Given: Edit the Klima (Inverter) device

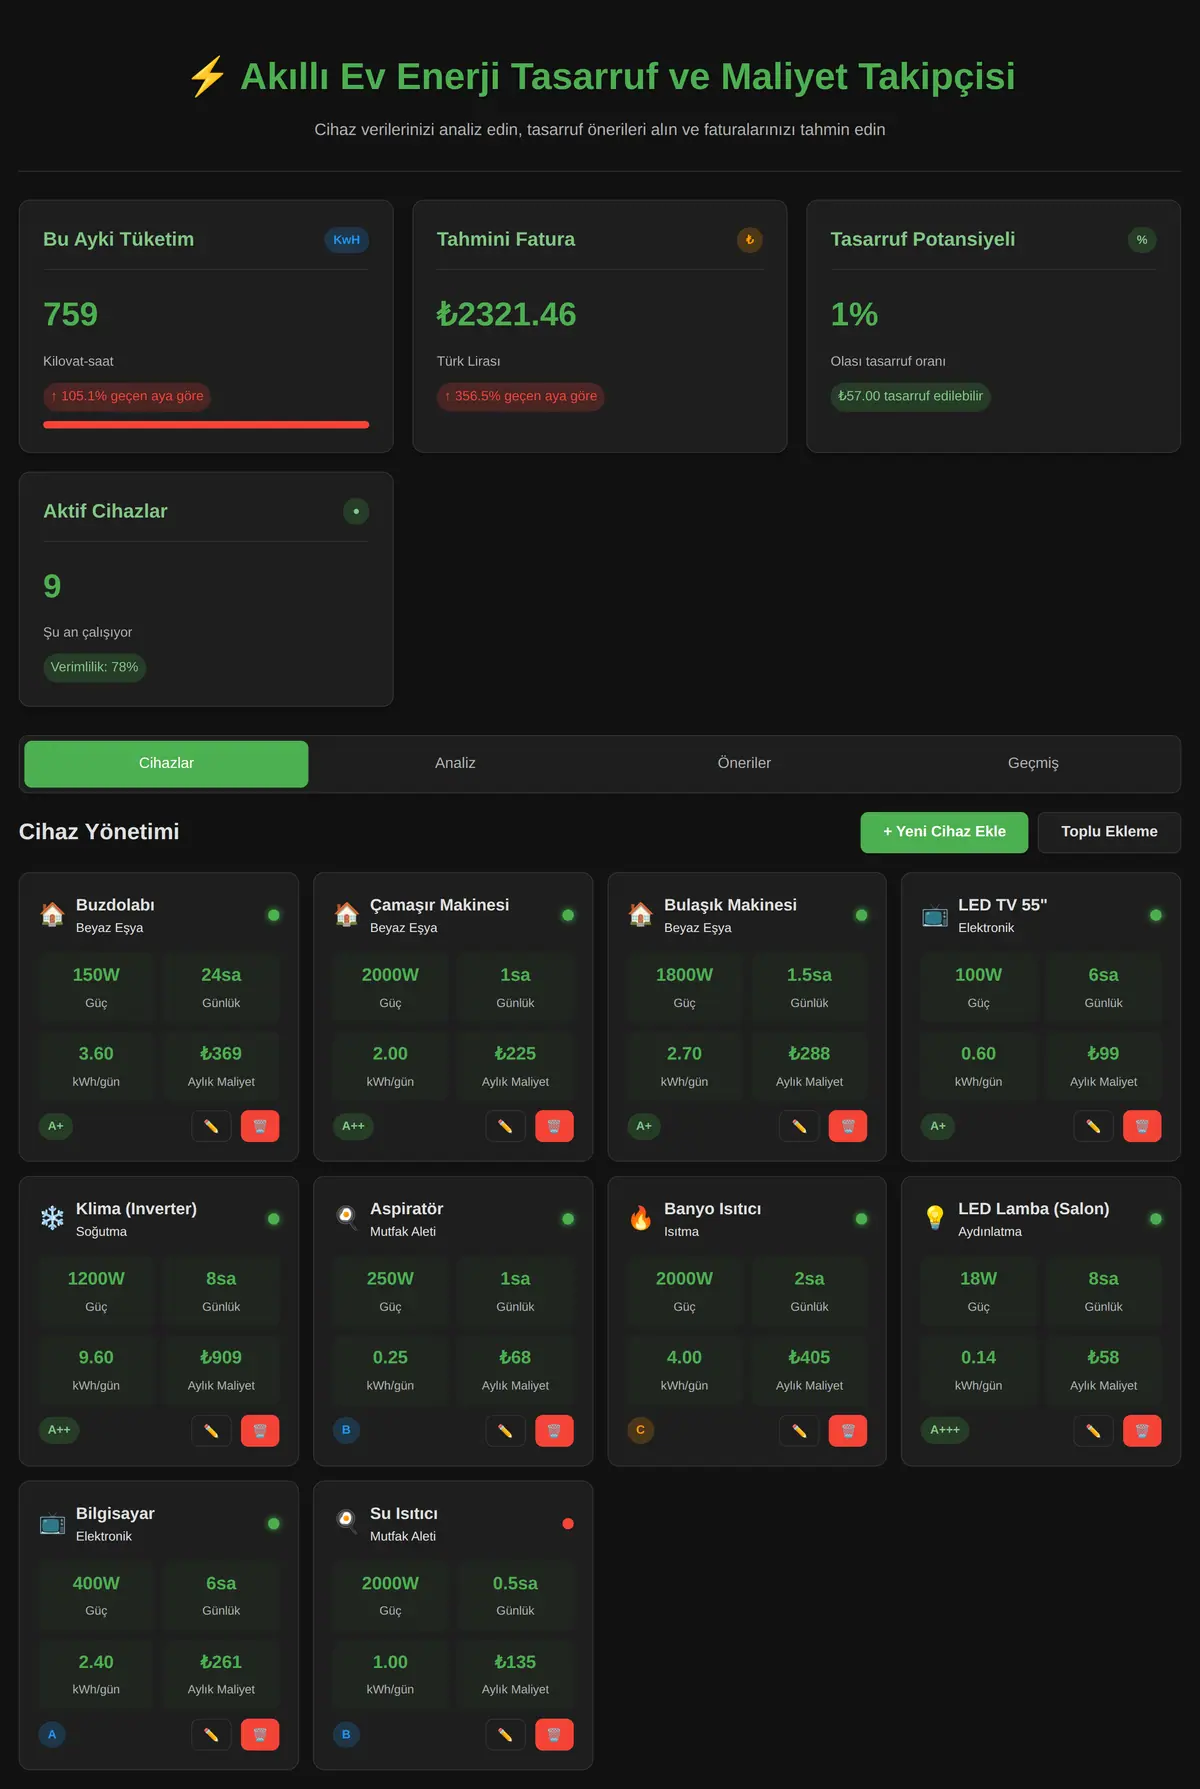Looking at the screenshot, I should tap(211, 1431).
